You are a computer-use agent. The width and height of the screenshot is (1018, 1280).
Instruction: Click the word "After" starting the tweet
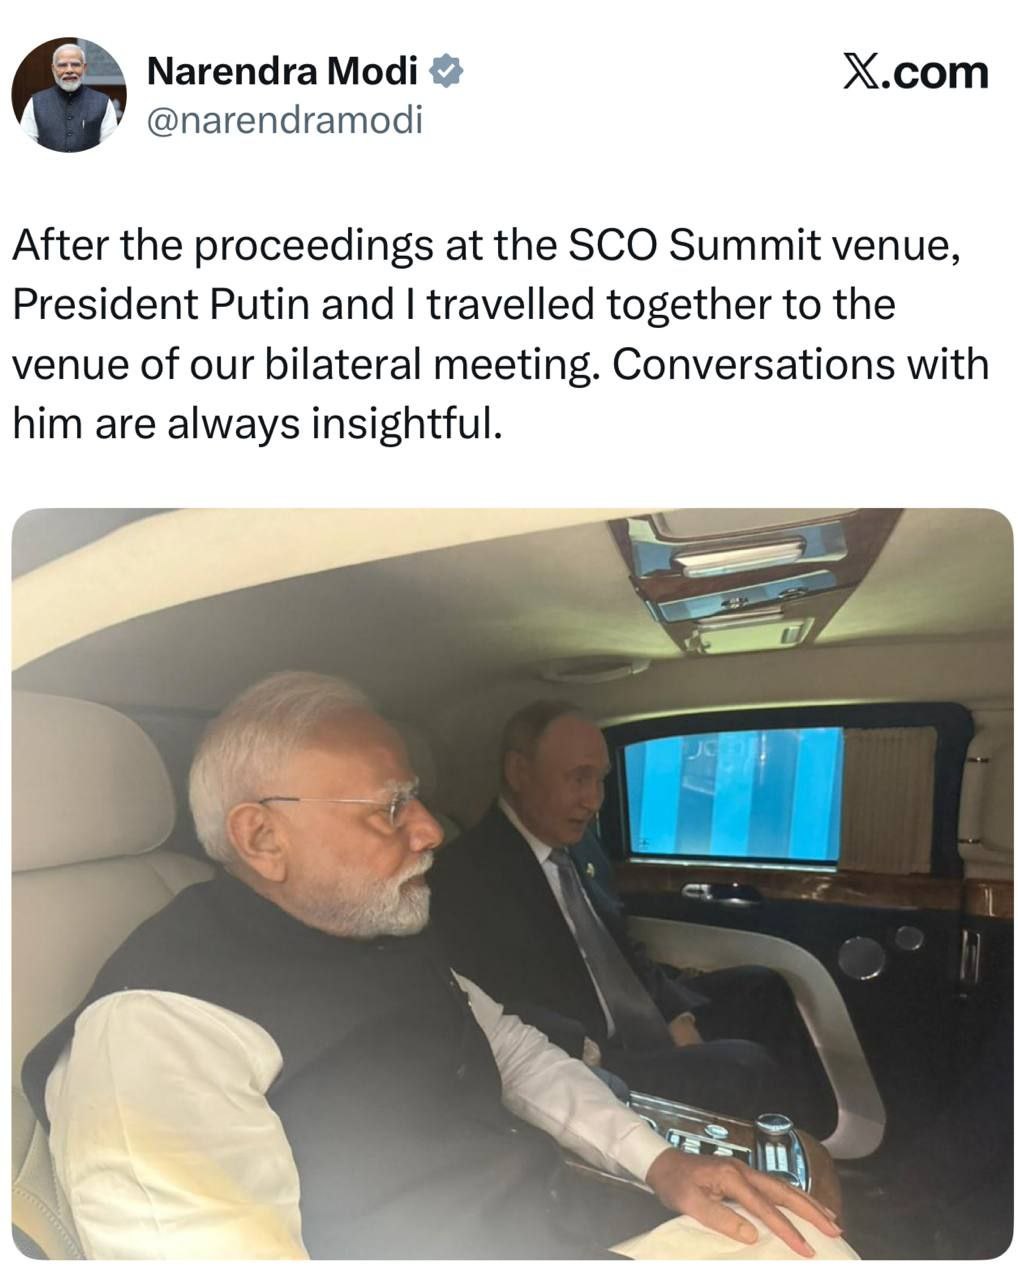point(59,247)
